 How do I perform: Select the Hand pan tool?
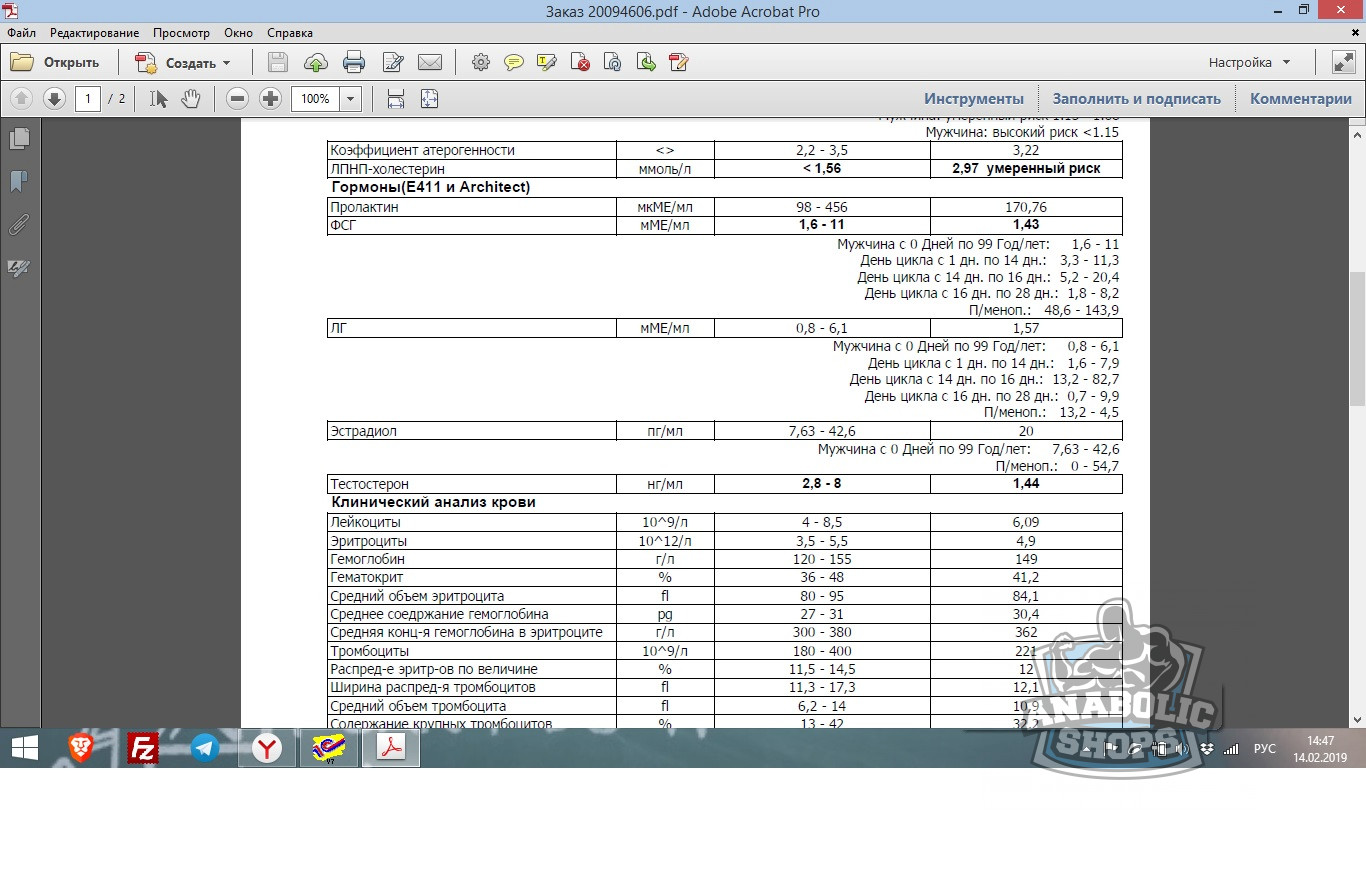coord(190,99)
